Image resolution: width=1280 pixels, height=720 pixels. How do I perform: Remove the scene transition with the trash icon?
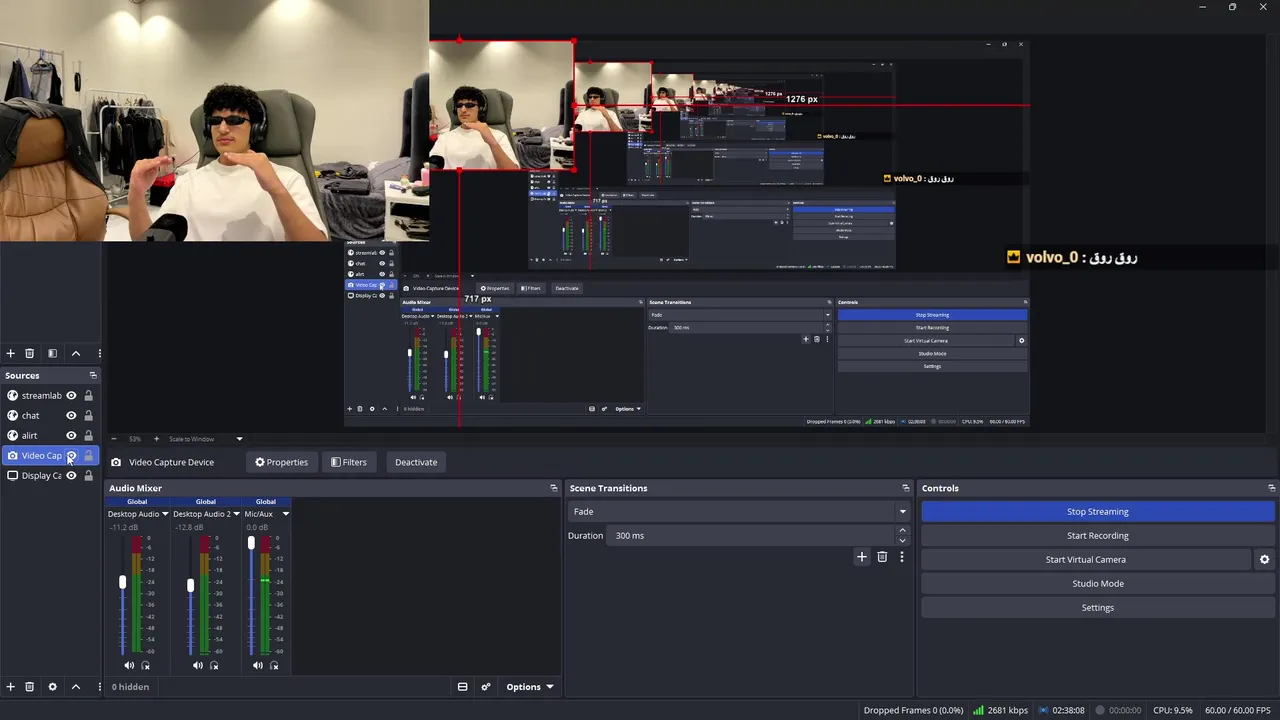[882, 557]
